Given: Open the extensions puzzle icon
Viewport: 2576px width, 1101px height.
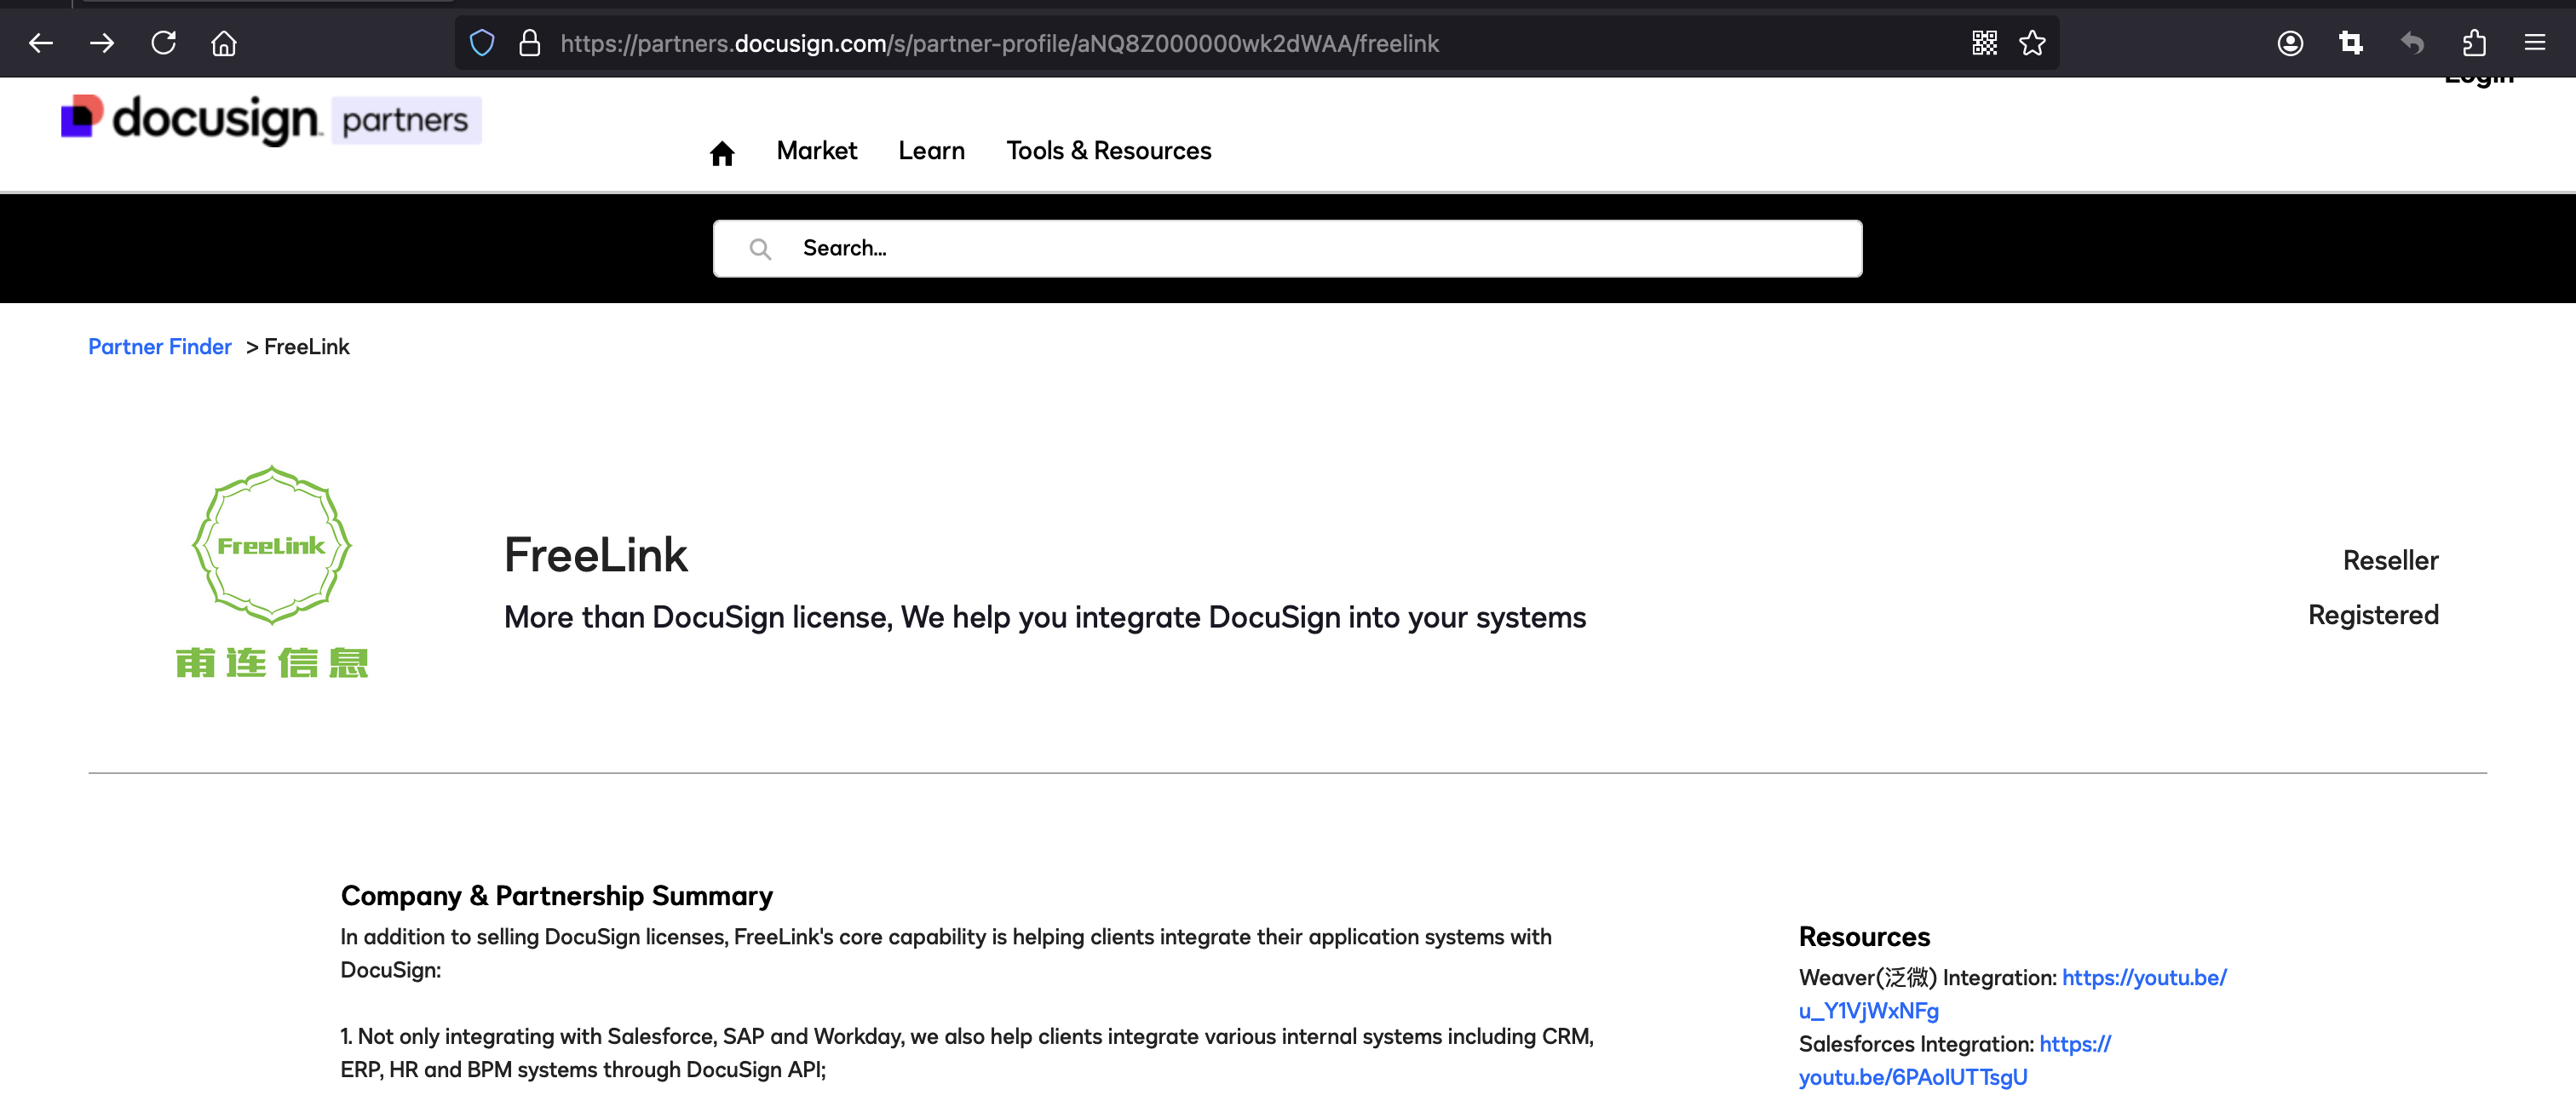Looking at the screenshot, I should [2474, 43].
